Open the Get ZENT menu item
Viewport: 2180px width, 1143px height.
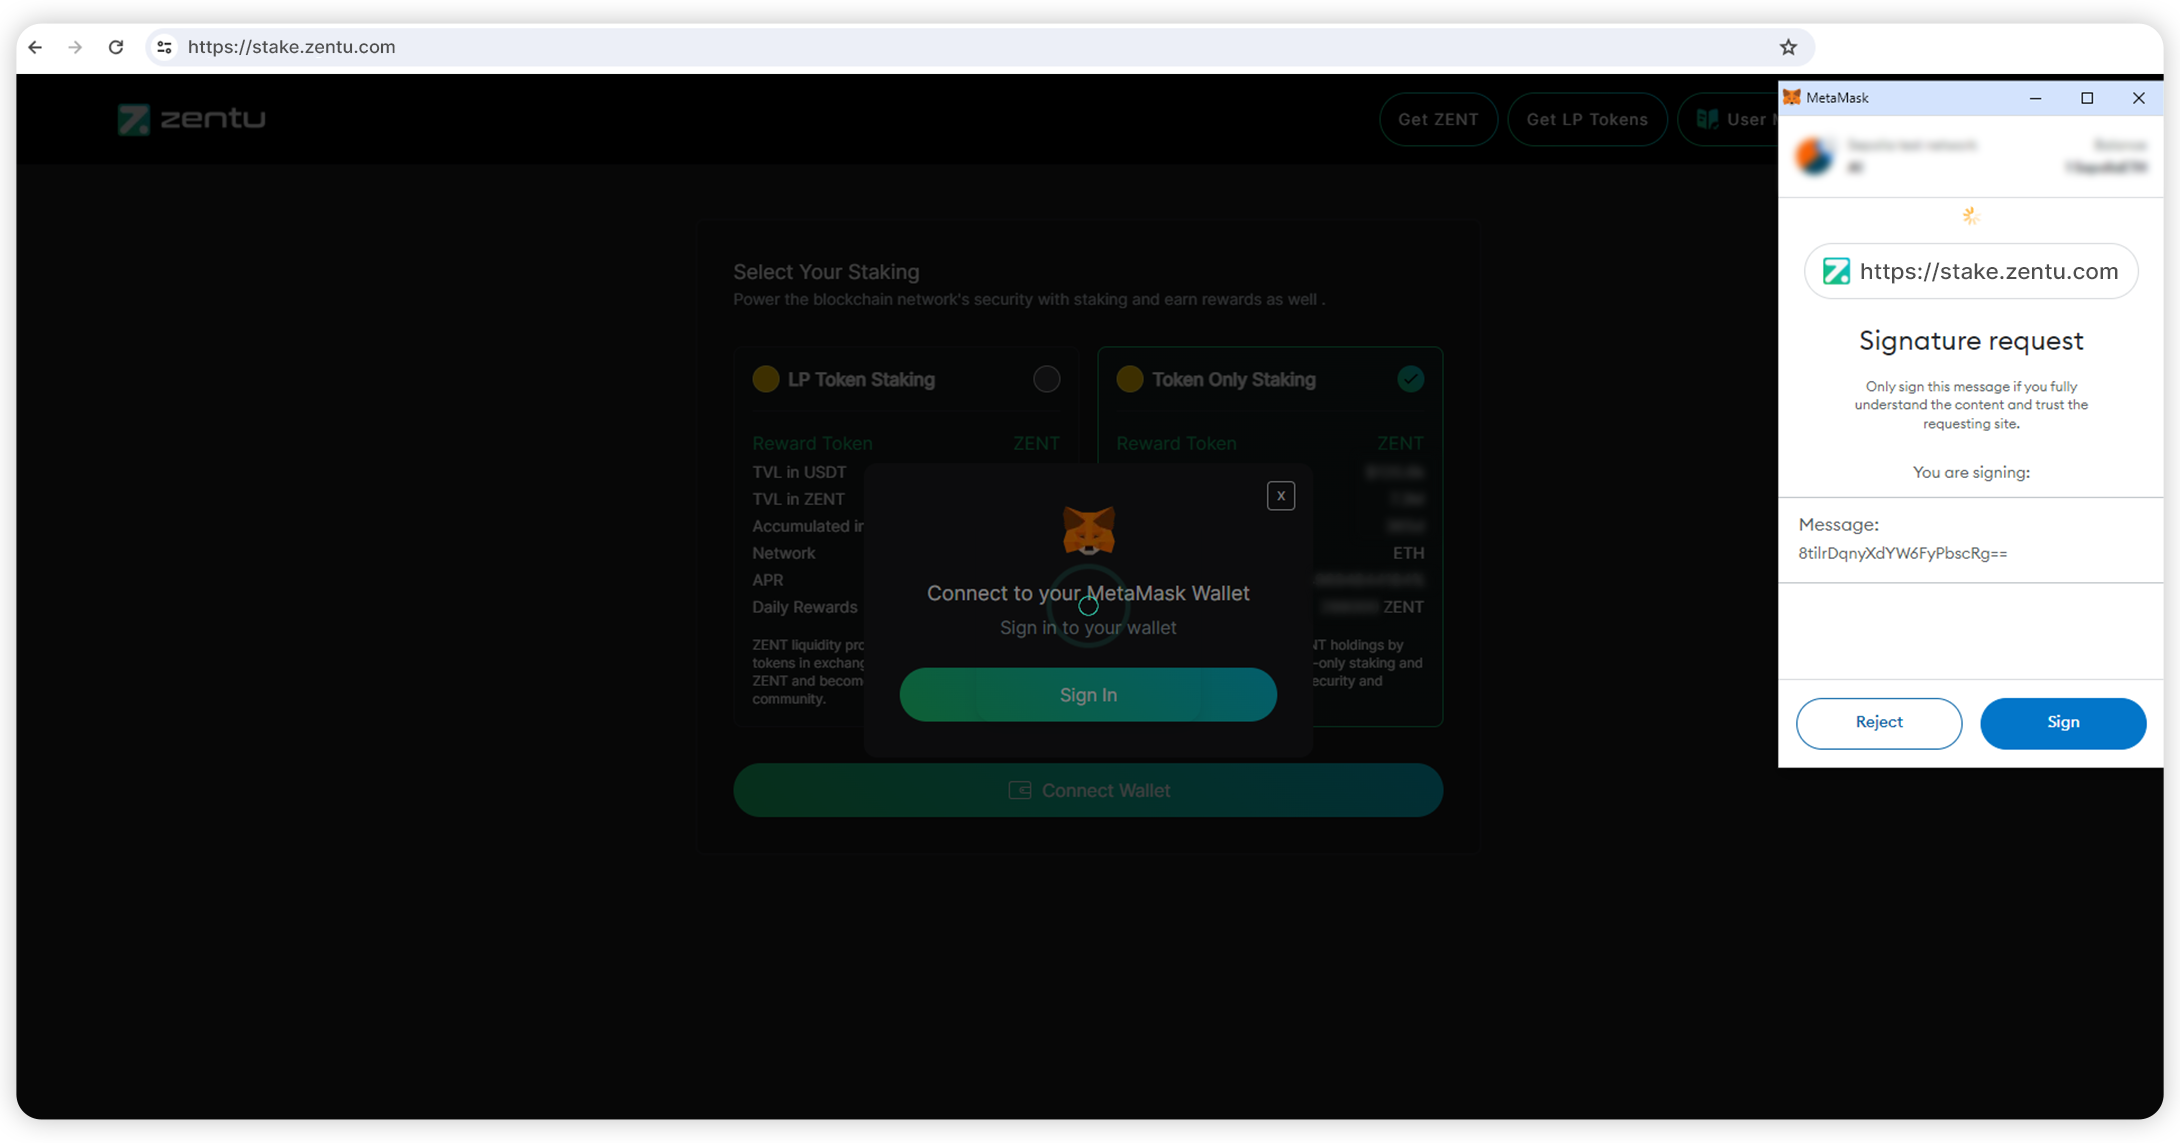tap(1437, 120)
